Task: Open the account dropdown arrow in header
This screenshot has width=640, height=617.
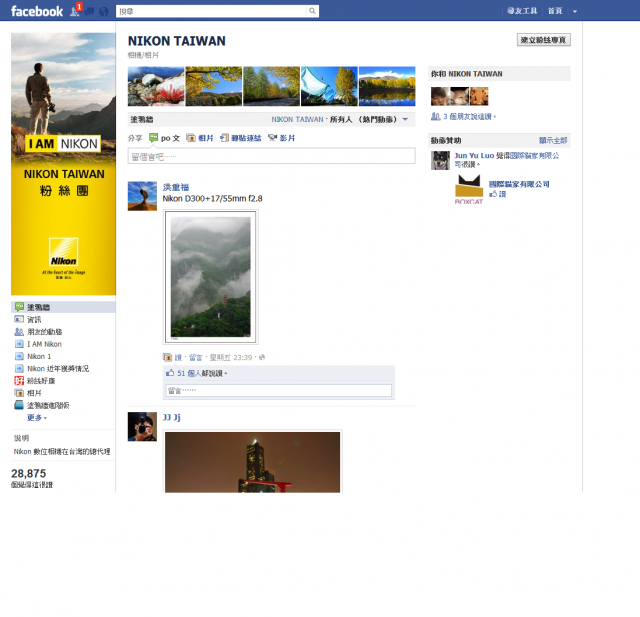Action: pos(575,11)
